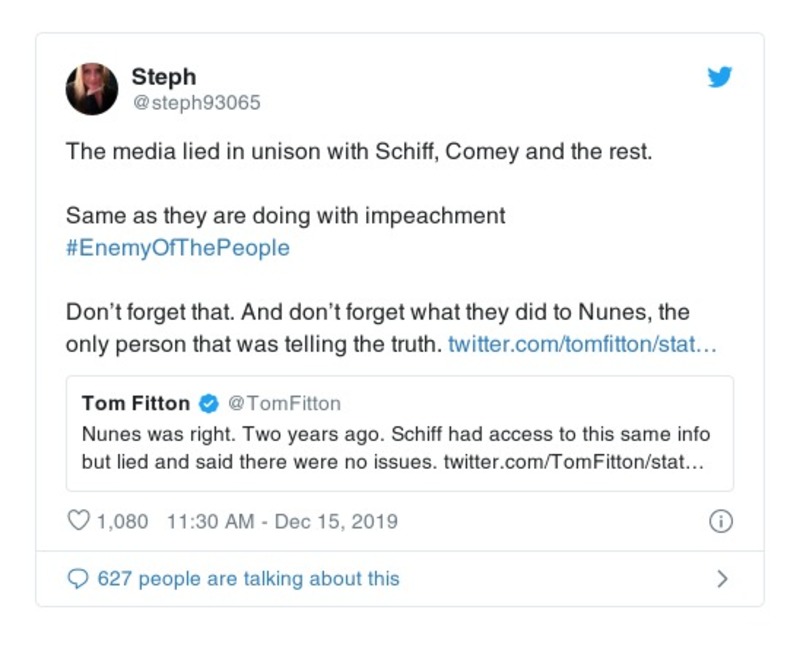
Task: Open the @TomFitton handle
Action: pos(285,404)
